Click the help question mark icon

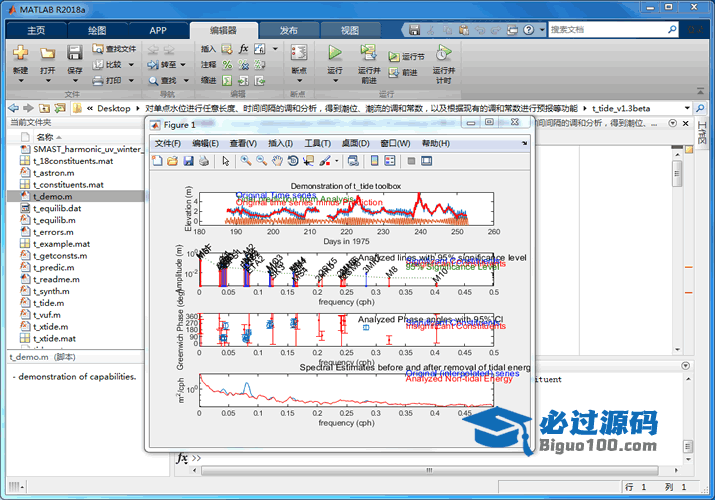coord(528,30)
